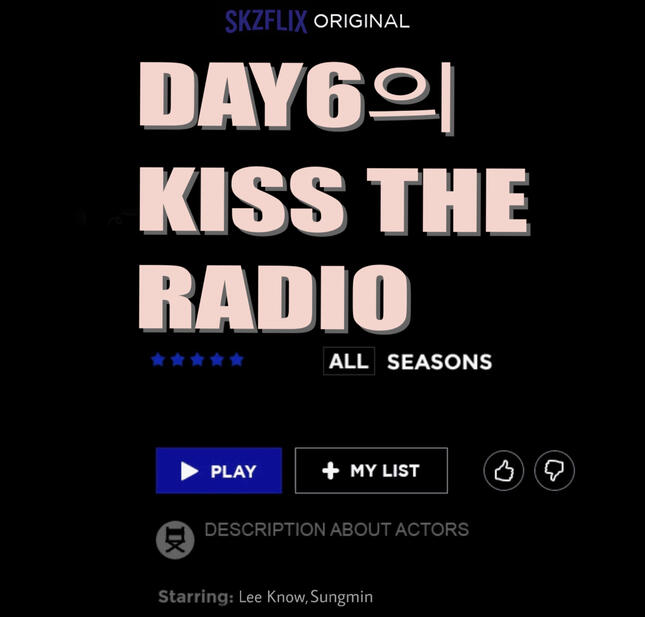This screenshot has width=645, height=617.
Task: Click the SKZFLIX logo
Action: pos(266,21)
